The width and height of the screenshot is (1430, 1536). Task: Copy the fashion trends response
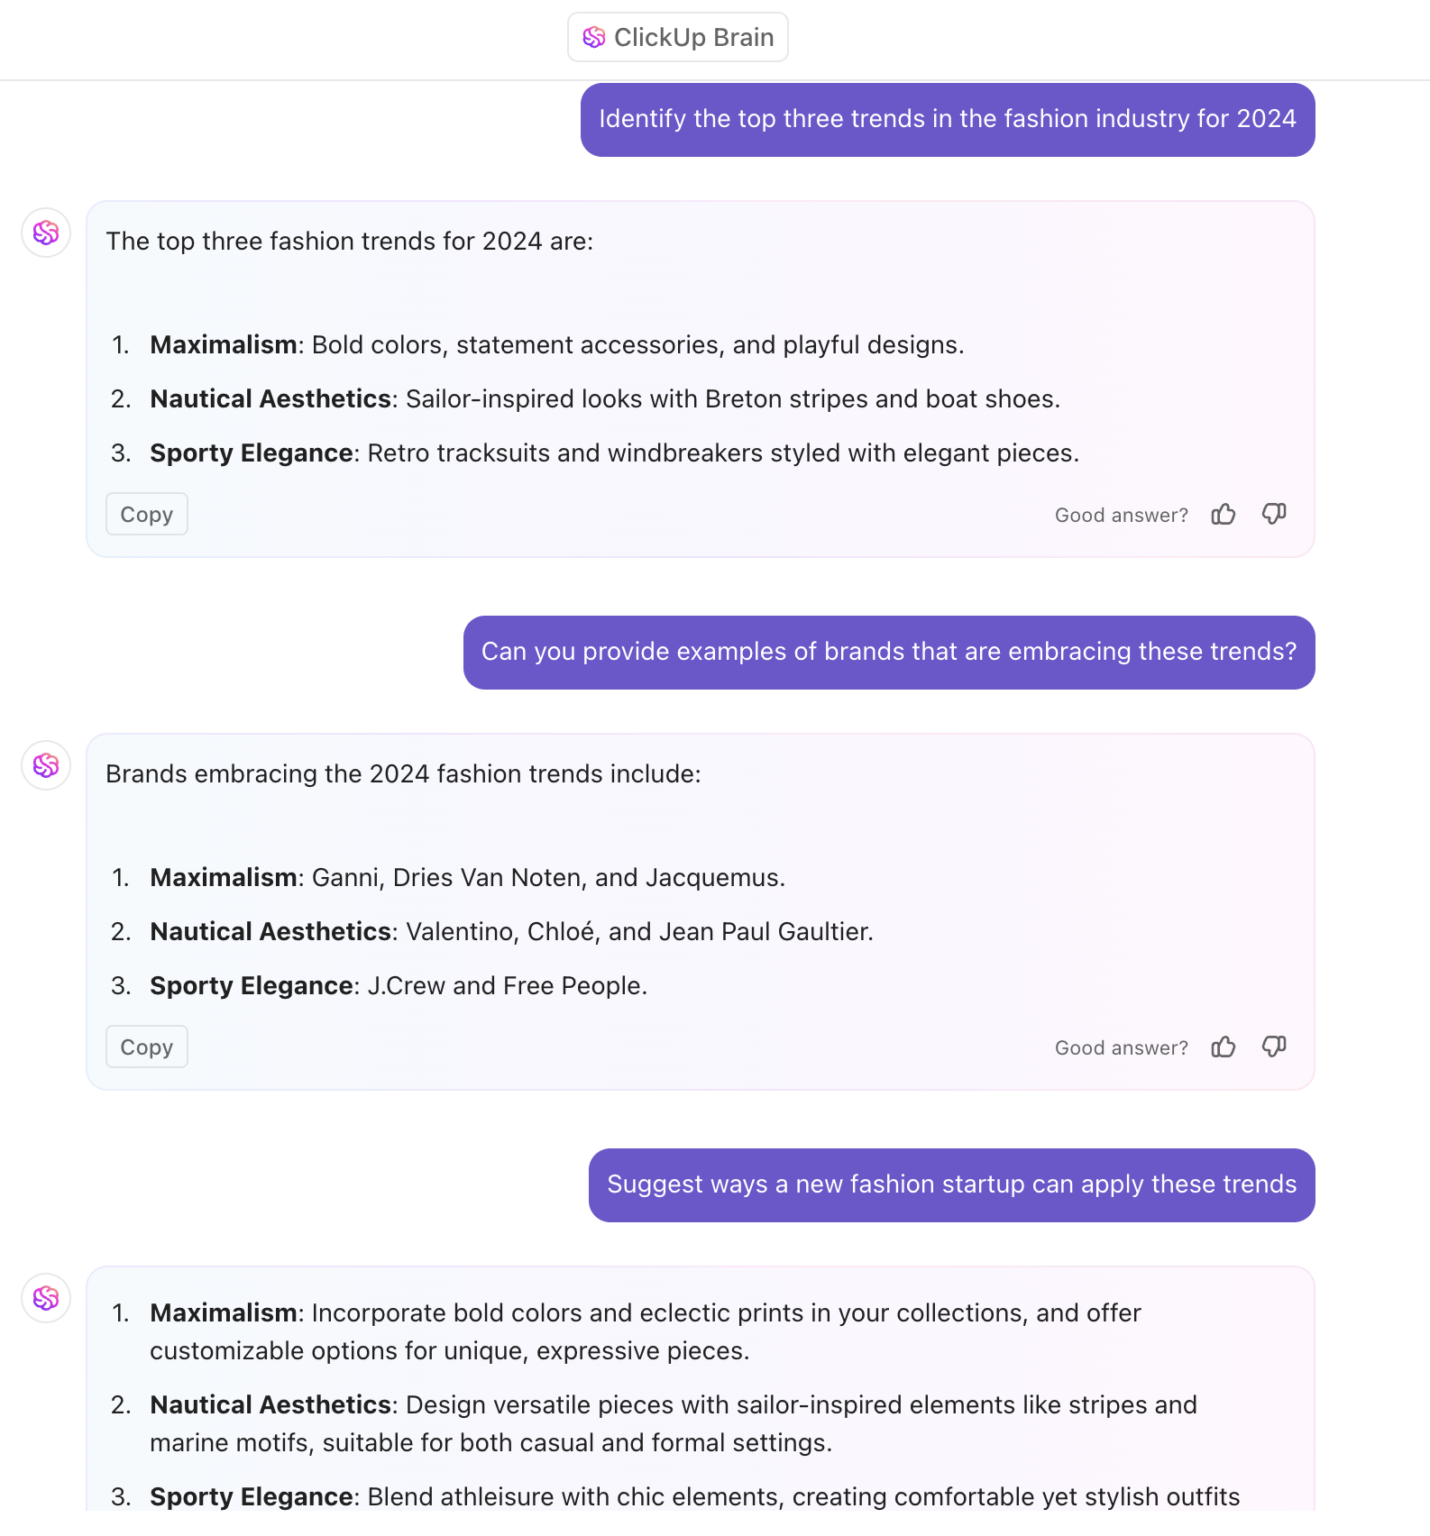click(x=146, y=514)
